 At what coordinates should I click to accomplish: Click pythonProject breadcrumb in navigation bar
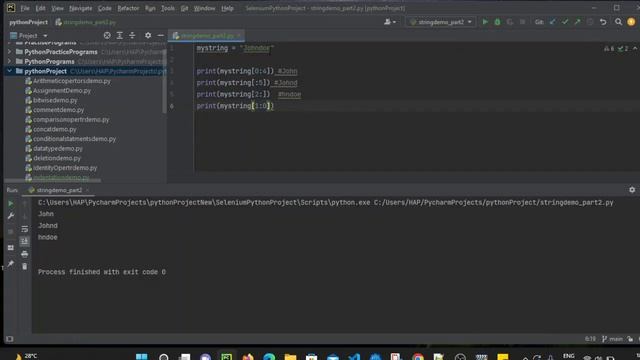click(x=29, y=22)
